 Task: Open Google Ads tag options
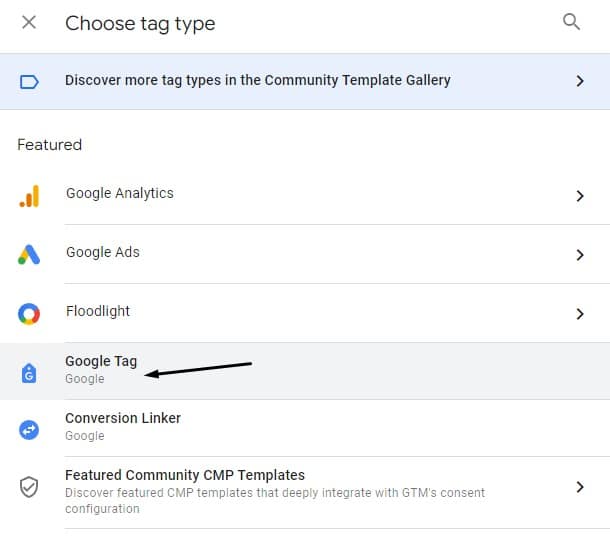pyautogui.click(x=305, y=254)
